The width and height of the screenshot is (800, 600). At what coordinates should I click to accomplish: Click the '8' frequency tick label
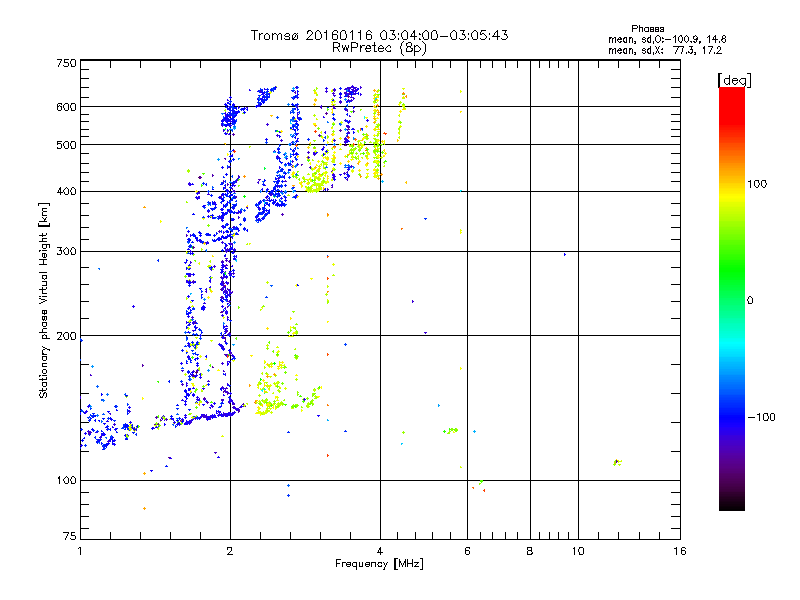(530, 551)
